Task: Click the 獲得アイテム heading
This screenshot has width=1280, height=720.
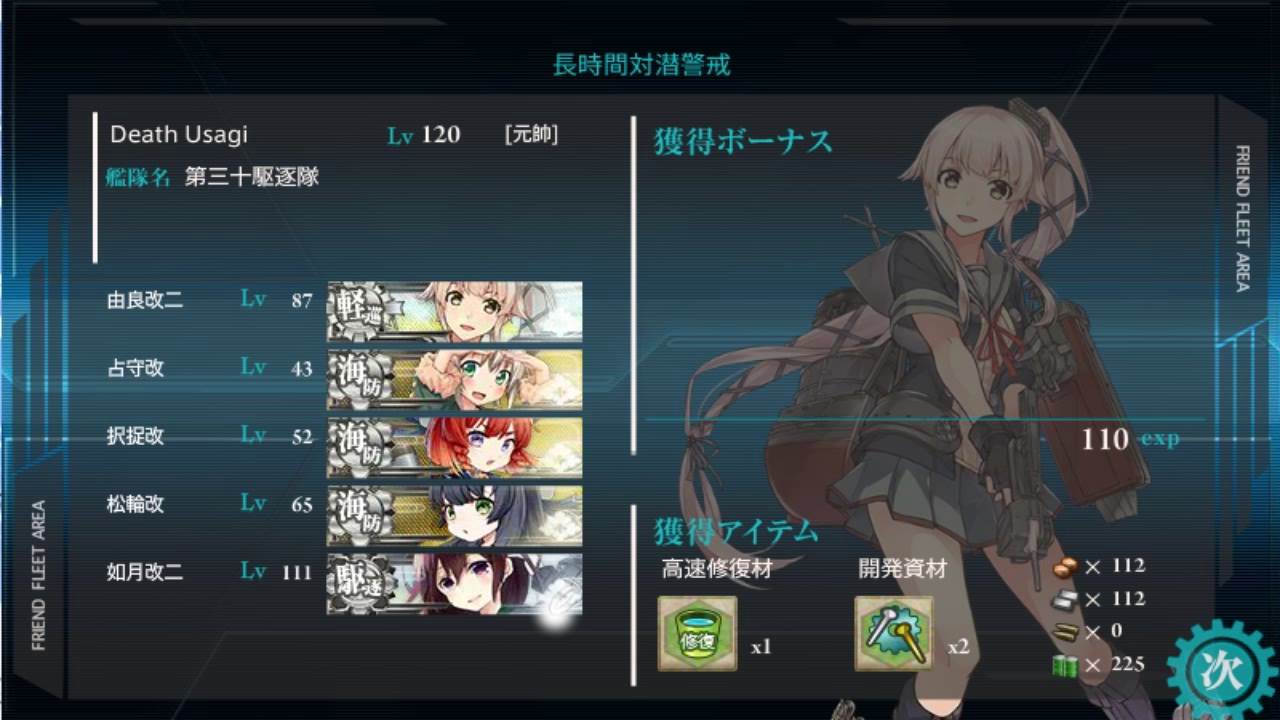Action: tap(736, 530)
